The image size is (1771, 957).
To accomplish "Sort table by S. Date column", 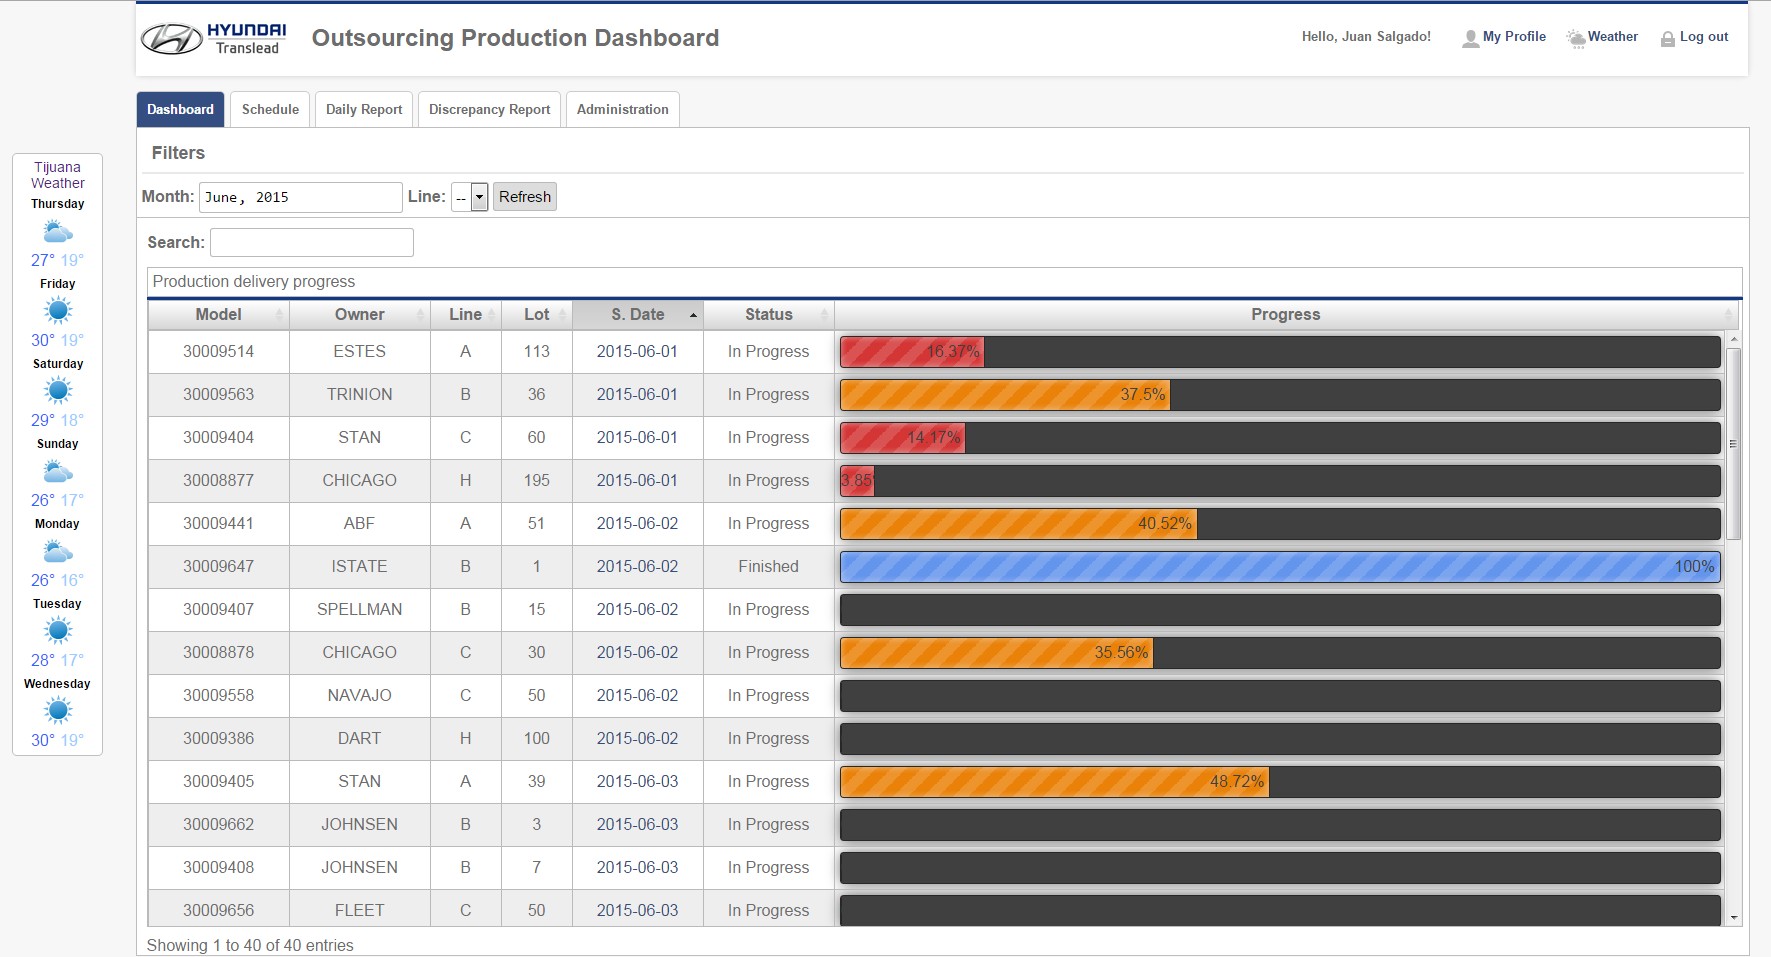I will (638, 314).
